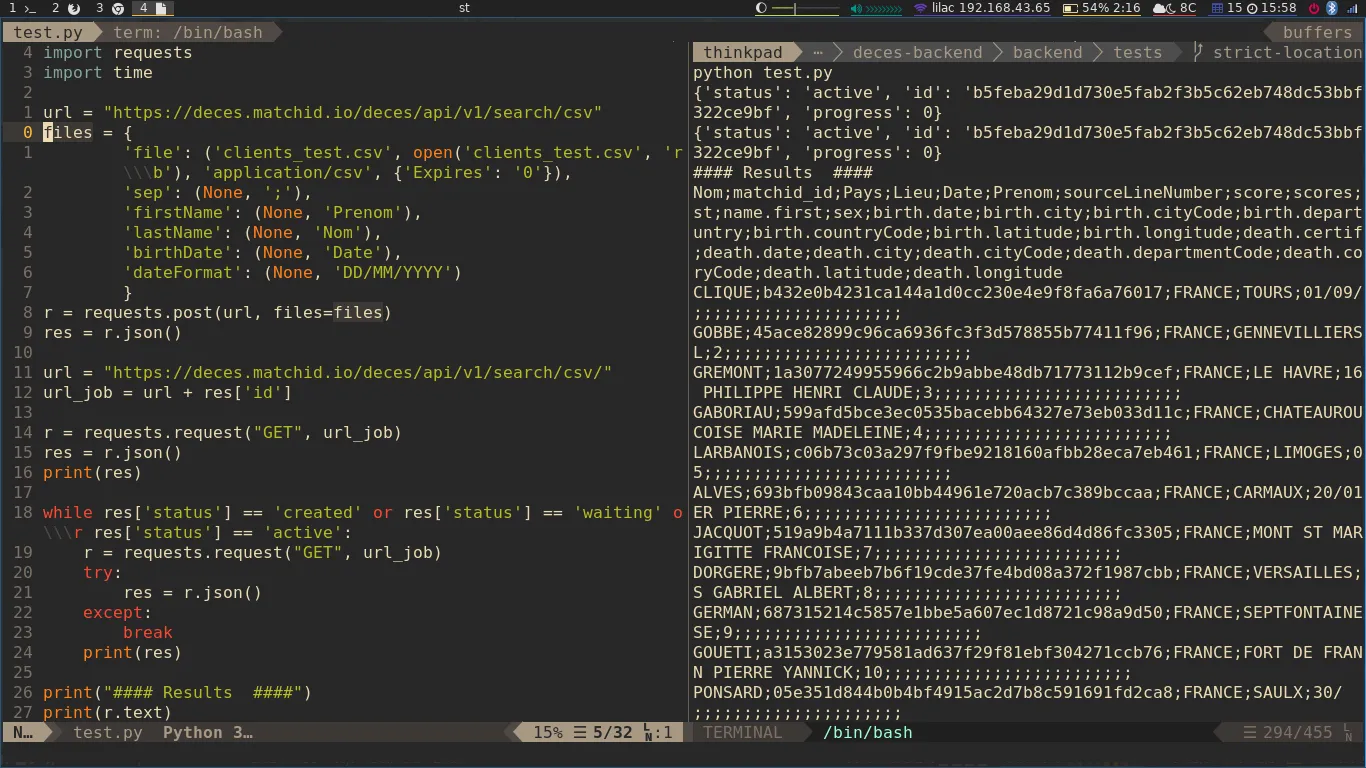
Task: Click the brightness half-moon icon
Action: tap(761, 8)
